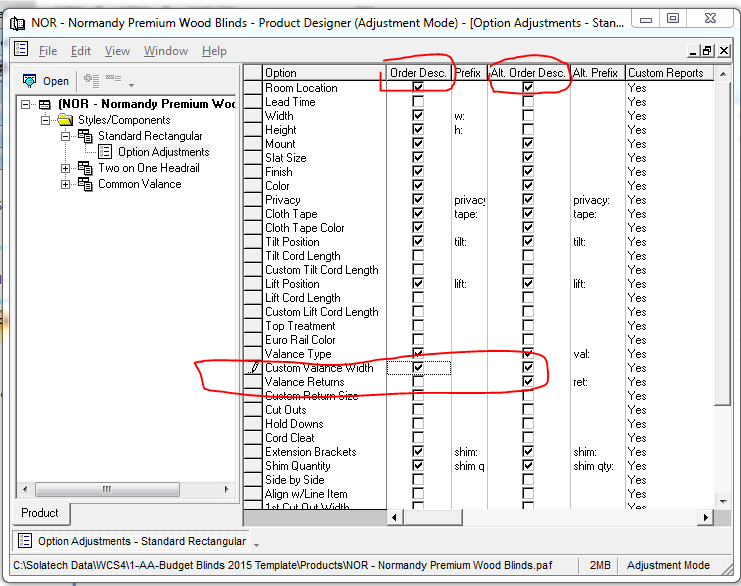
Task: Click the grayed properties list toolbar icon
Action: 92,80
